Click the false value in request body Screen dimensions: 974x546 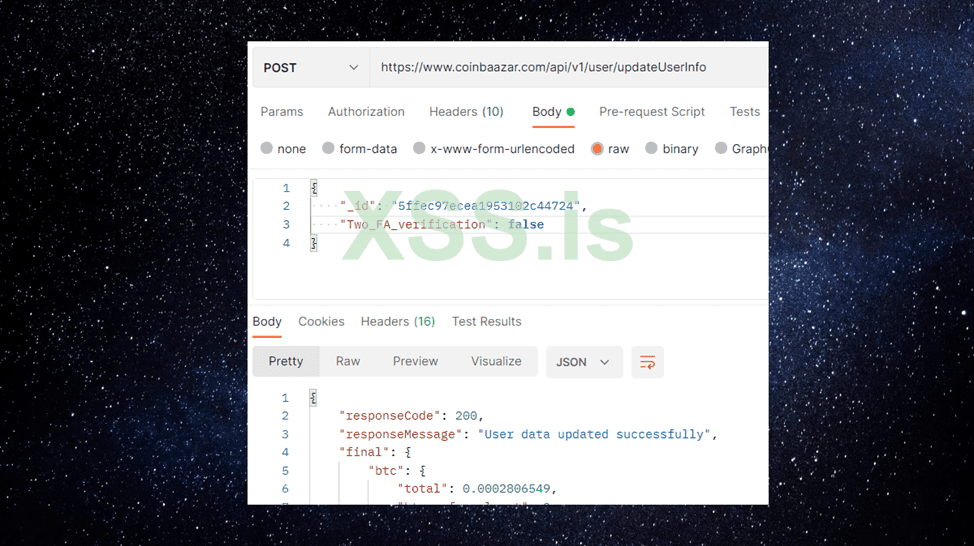(526, 225)
